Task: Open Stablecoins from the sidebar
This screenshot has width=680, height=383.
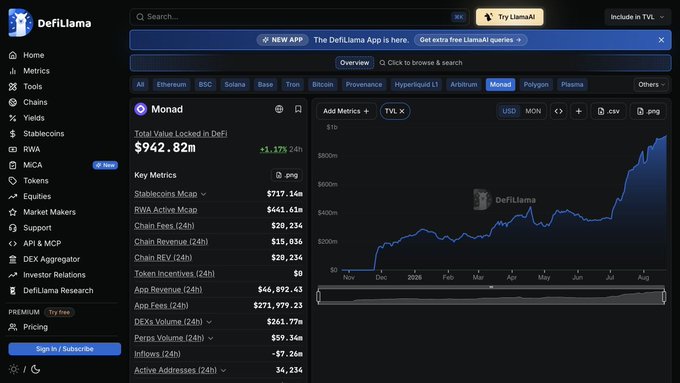Action: coord(43,133)
